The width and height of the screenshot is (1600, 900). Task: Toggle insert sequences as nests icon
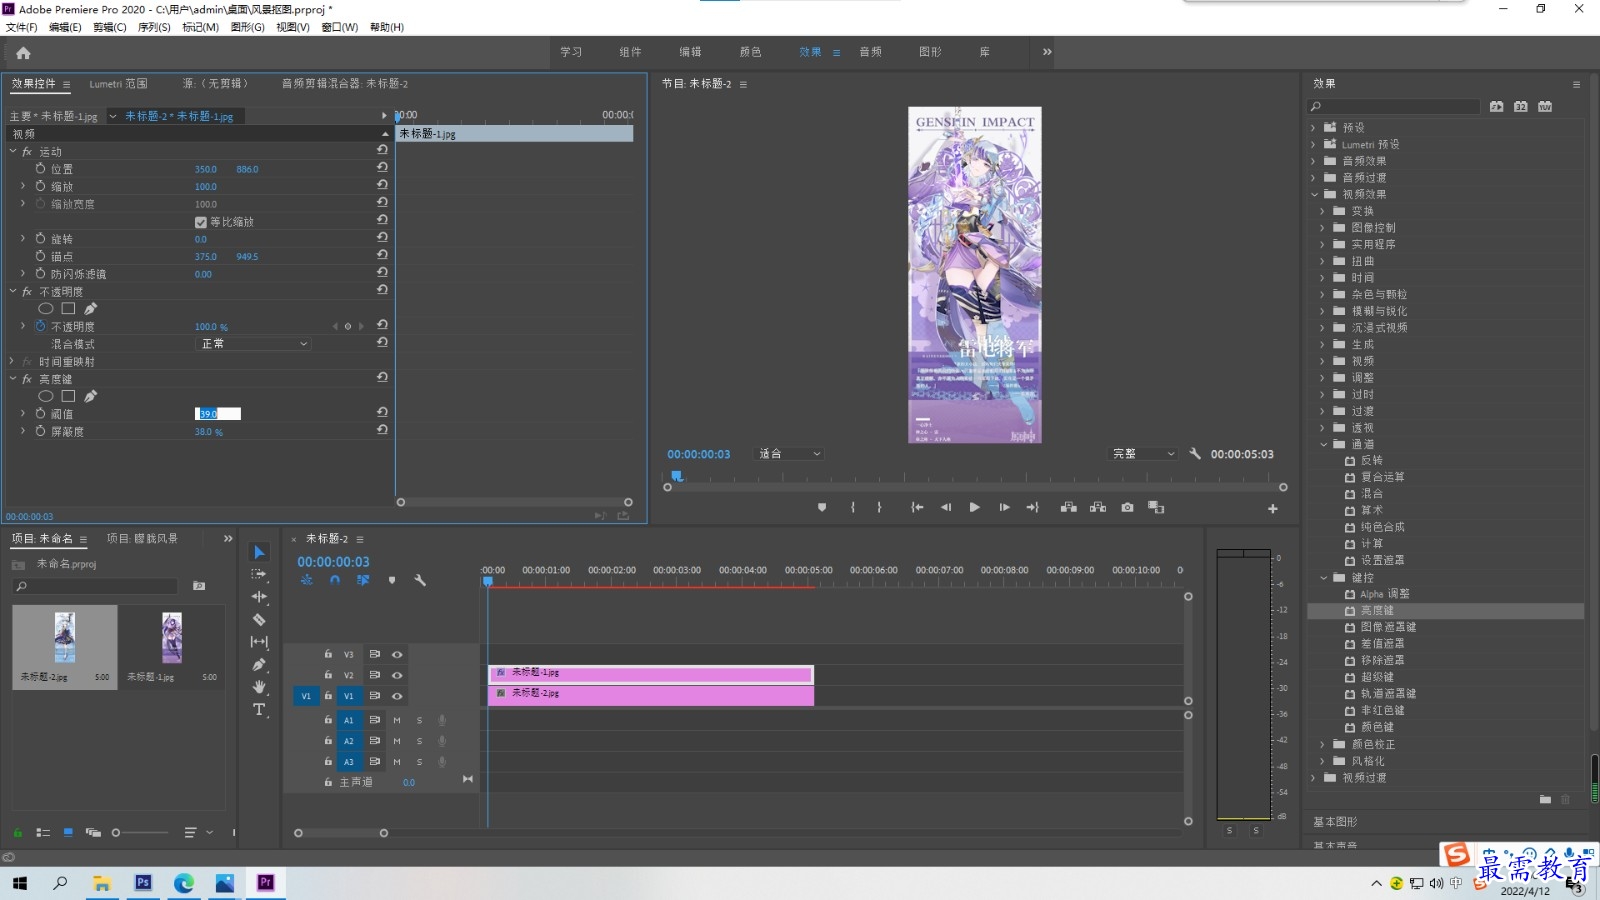(x=307, y=580)
